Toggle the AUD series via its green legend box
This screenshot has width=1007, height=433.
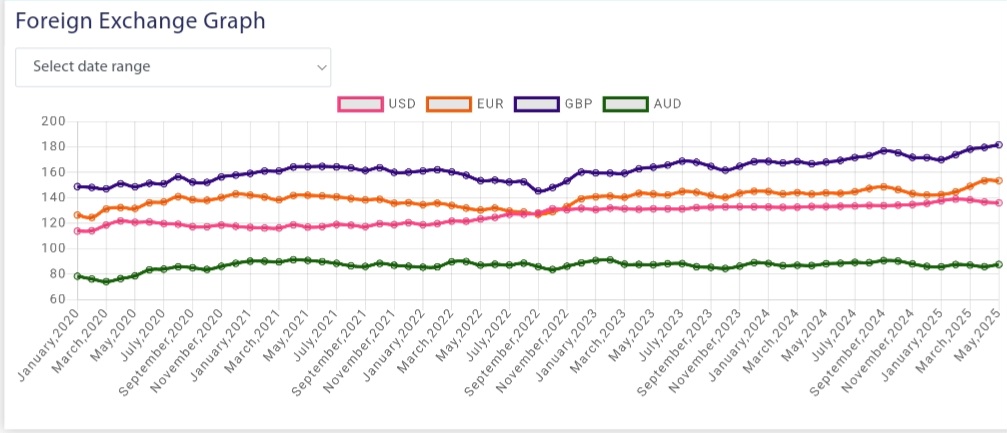click(x=626, y=103)
